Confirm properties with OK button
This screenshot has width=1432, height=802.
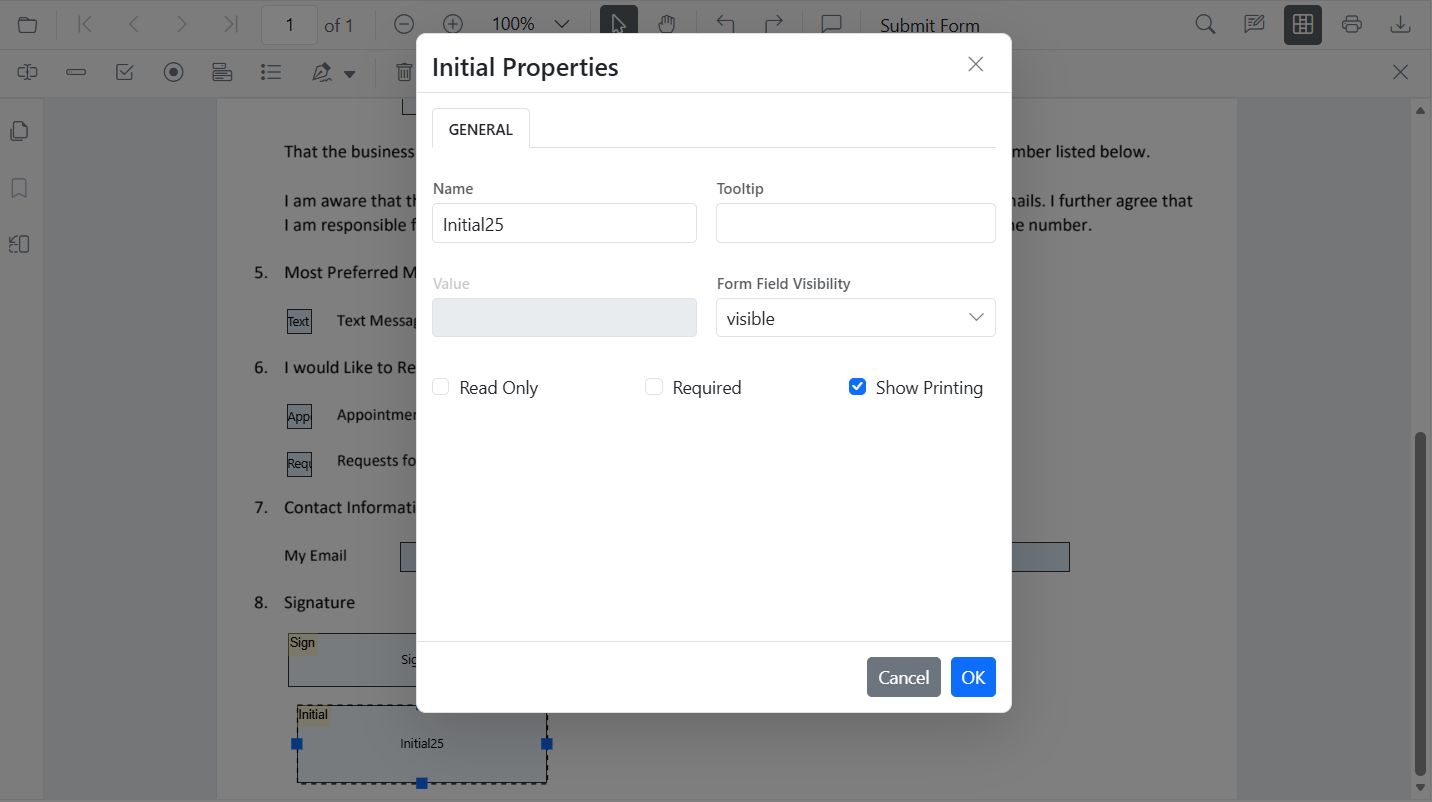pyautogui.click(x=972, y=677)
